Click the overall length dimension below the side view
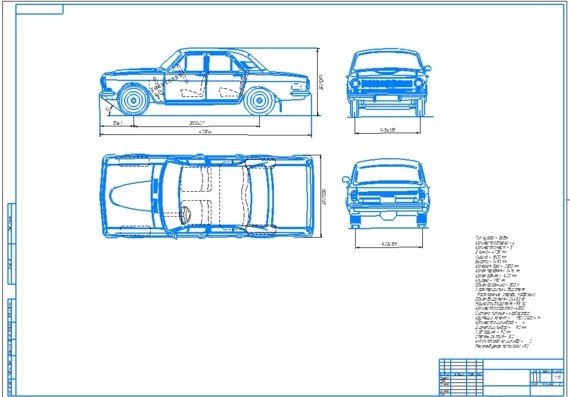570x397 pixels. click(205, 133)
